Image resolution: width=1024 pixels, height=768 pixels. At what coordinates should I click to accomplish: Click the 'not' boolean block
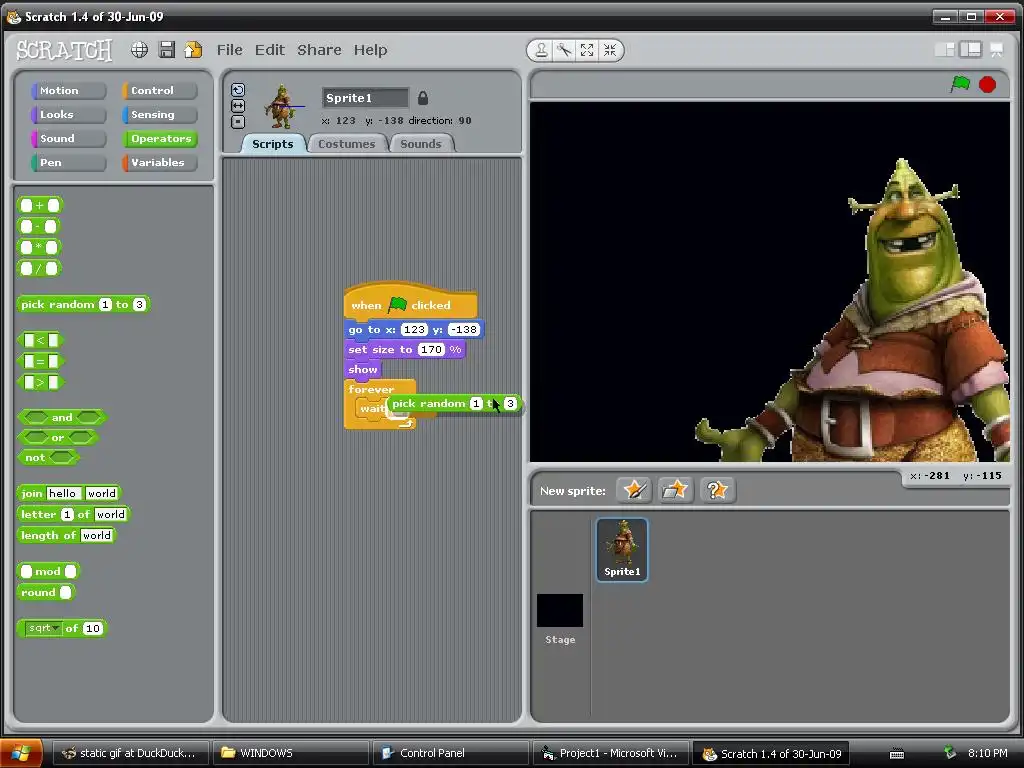[x=49, y=458]
